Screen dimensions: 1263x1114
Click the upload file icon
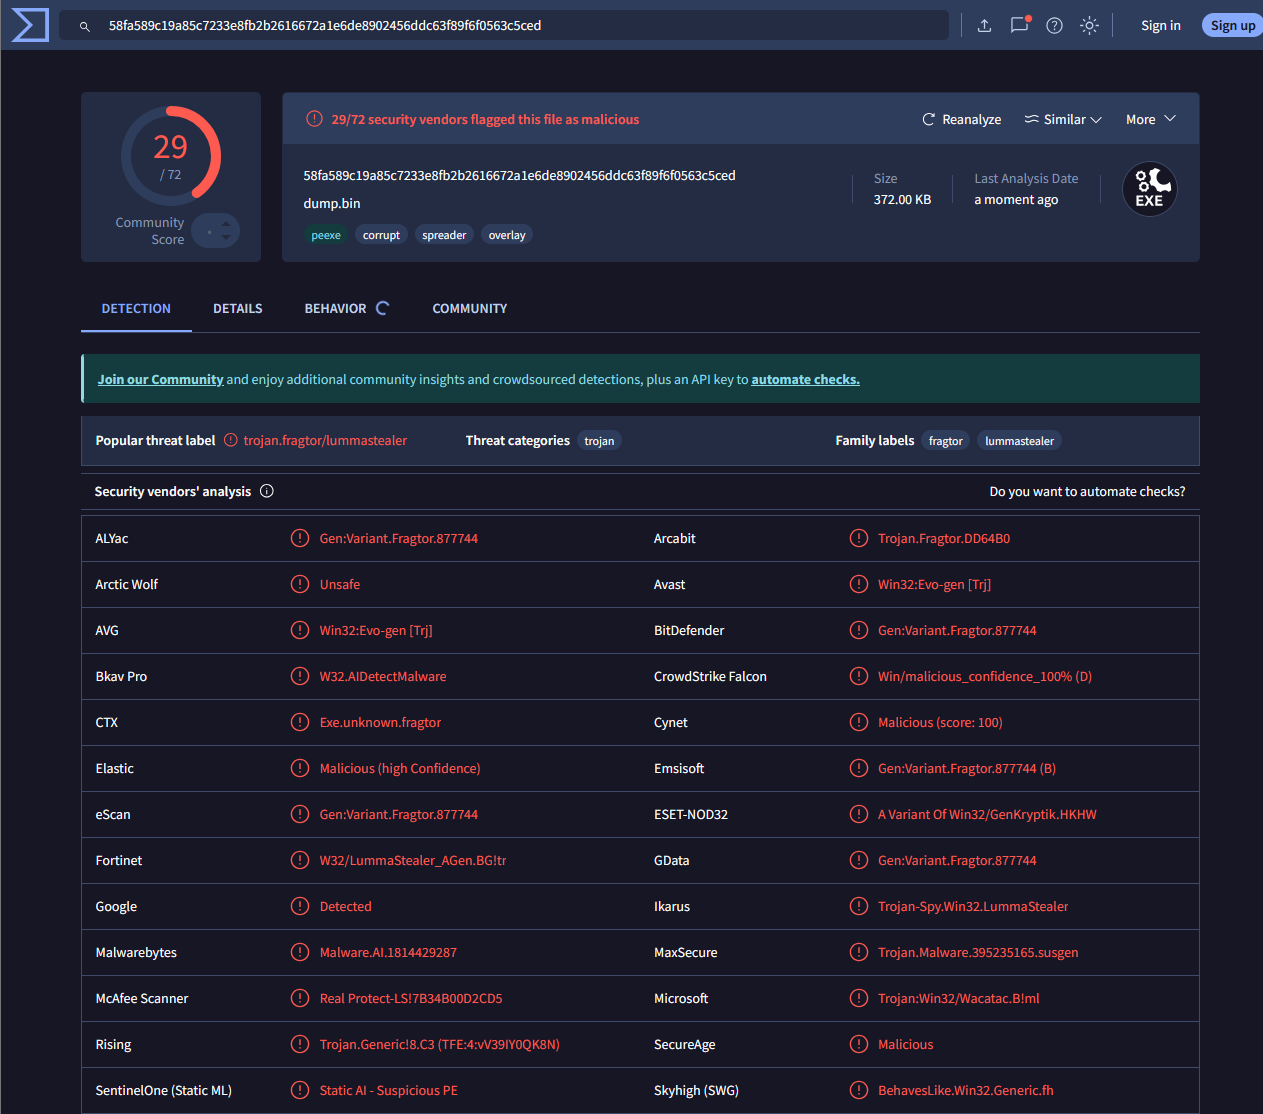click(984, 26)
